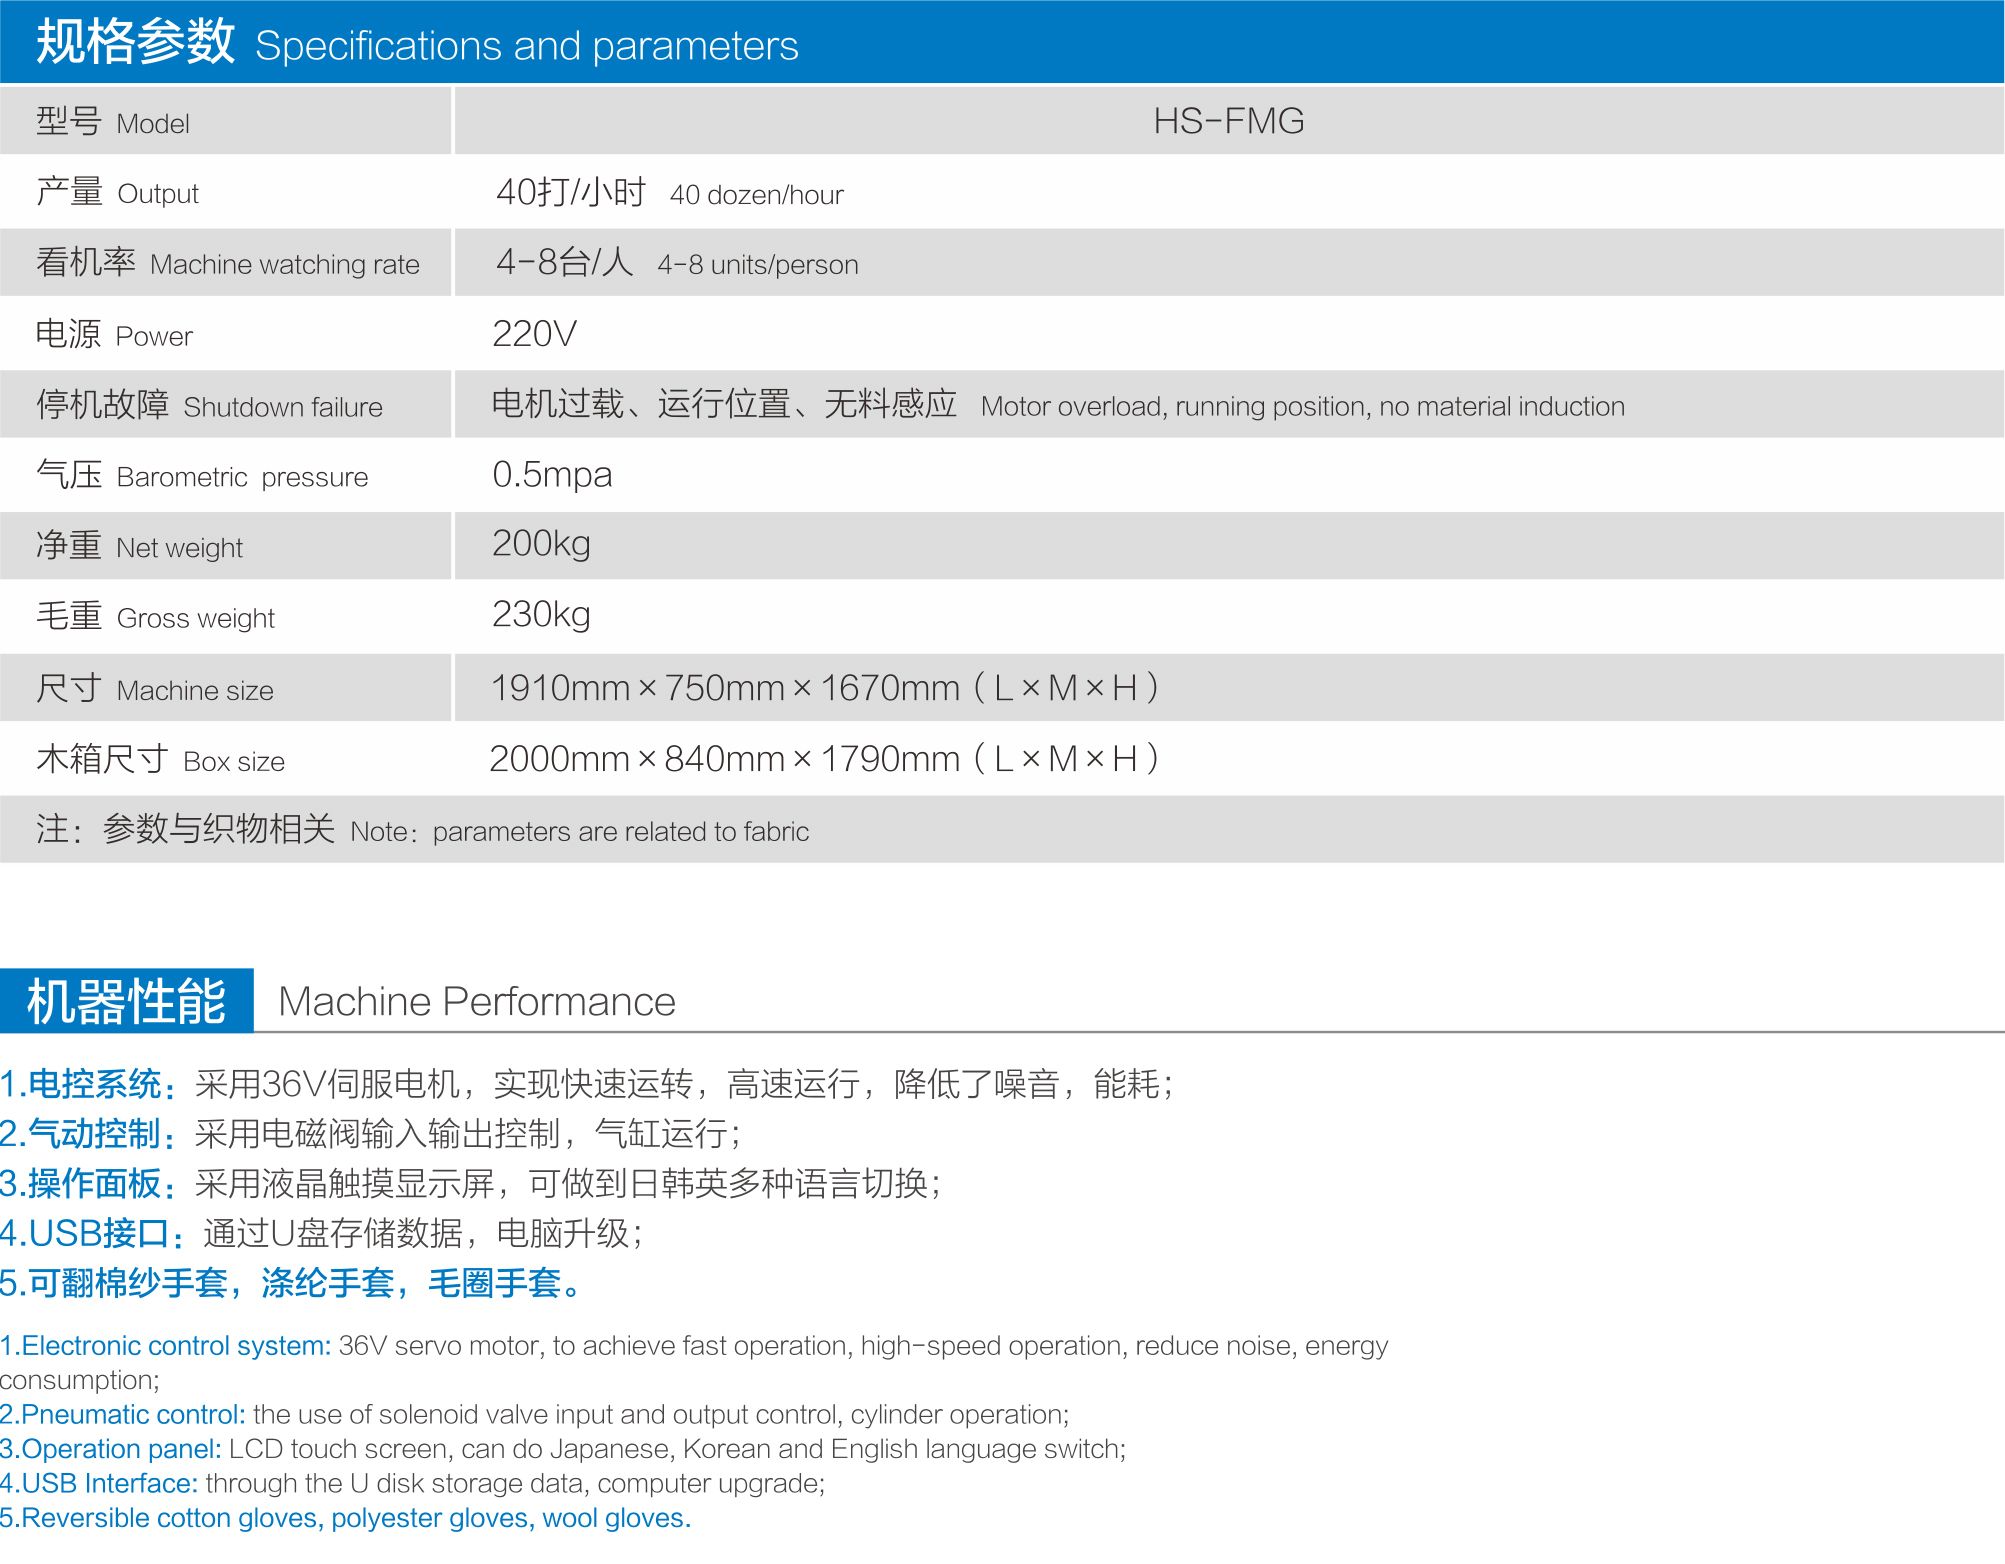Click the Machine Performance section heading
This screenshot has width=2005, height=1564.
click(476, 1001)
